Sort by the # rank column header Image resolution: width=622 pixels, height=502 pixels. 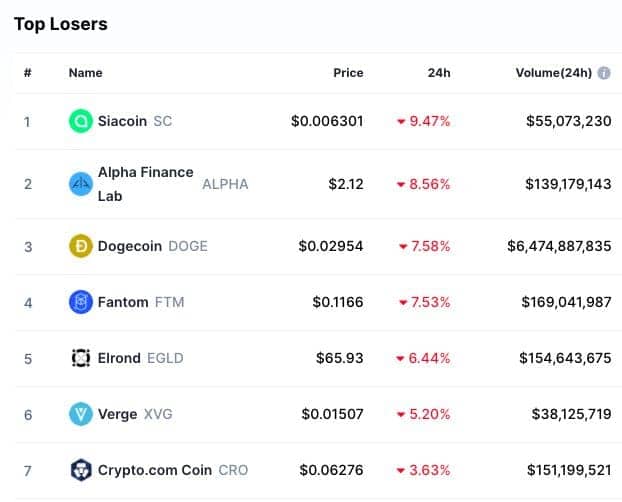pyautogui.click(x=27, y=73)
